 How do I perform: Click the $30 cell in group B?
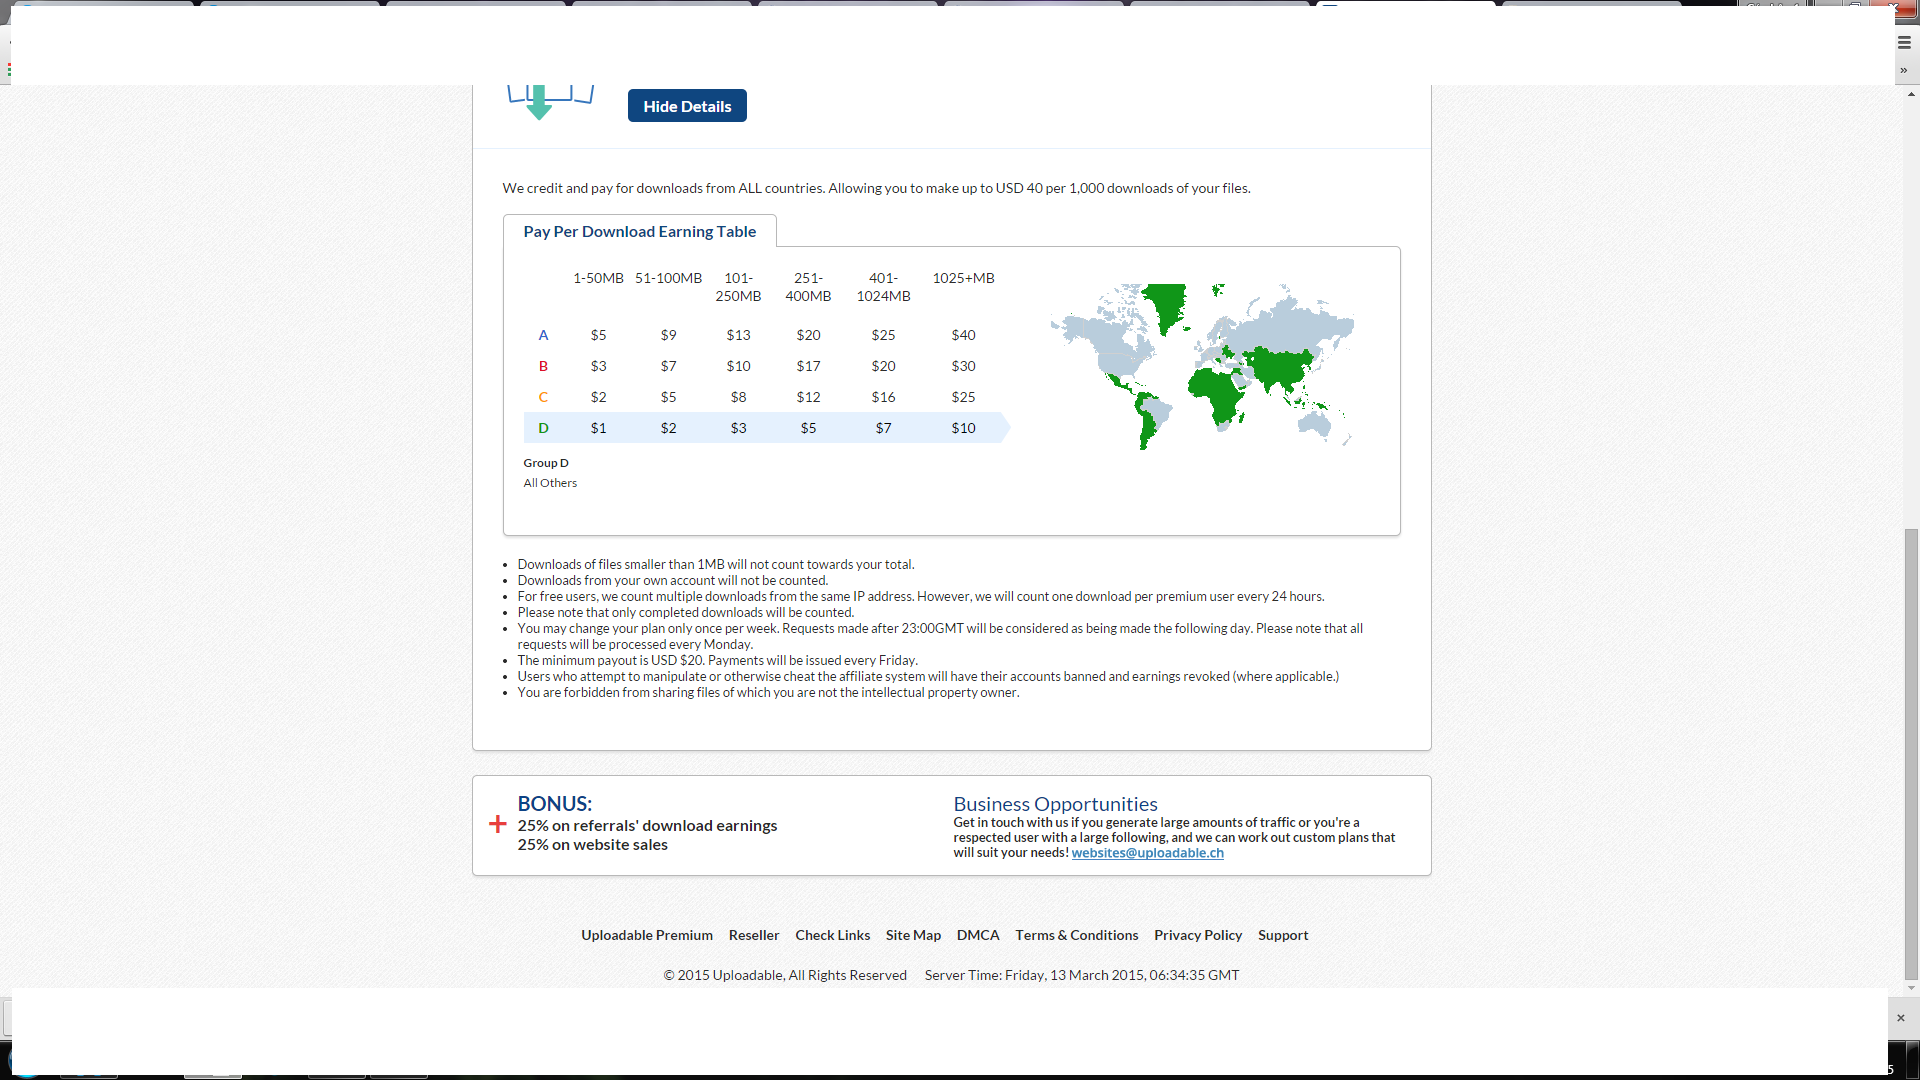point(963,366)
